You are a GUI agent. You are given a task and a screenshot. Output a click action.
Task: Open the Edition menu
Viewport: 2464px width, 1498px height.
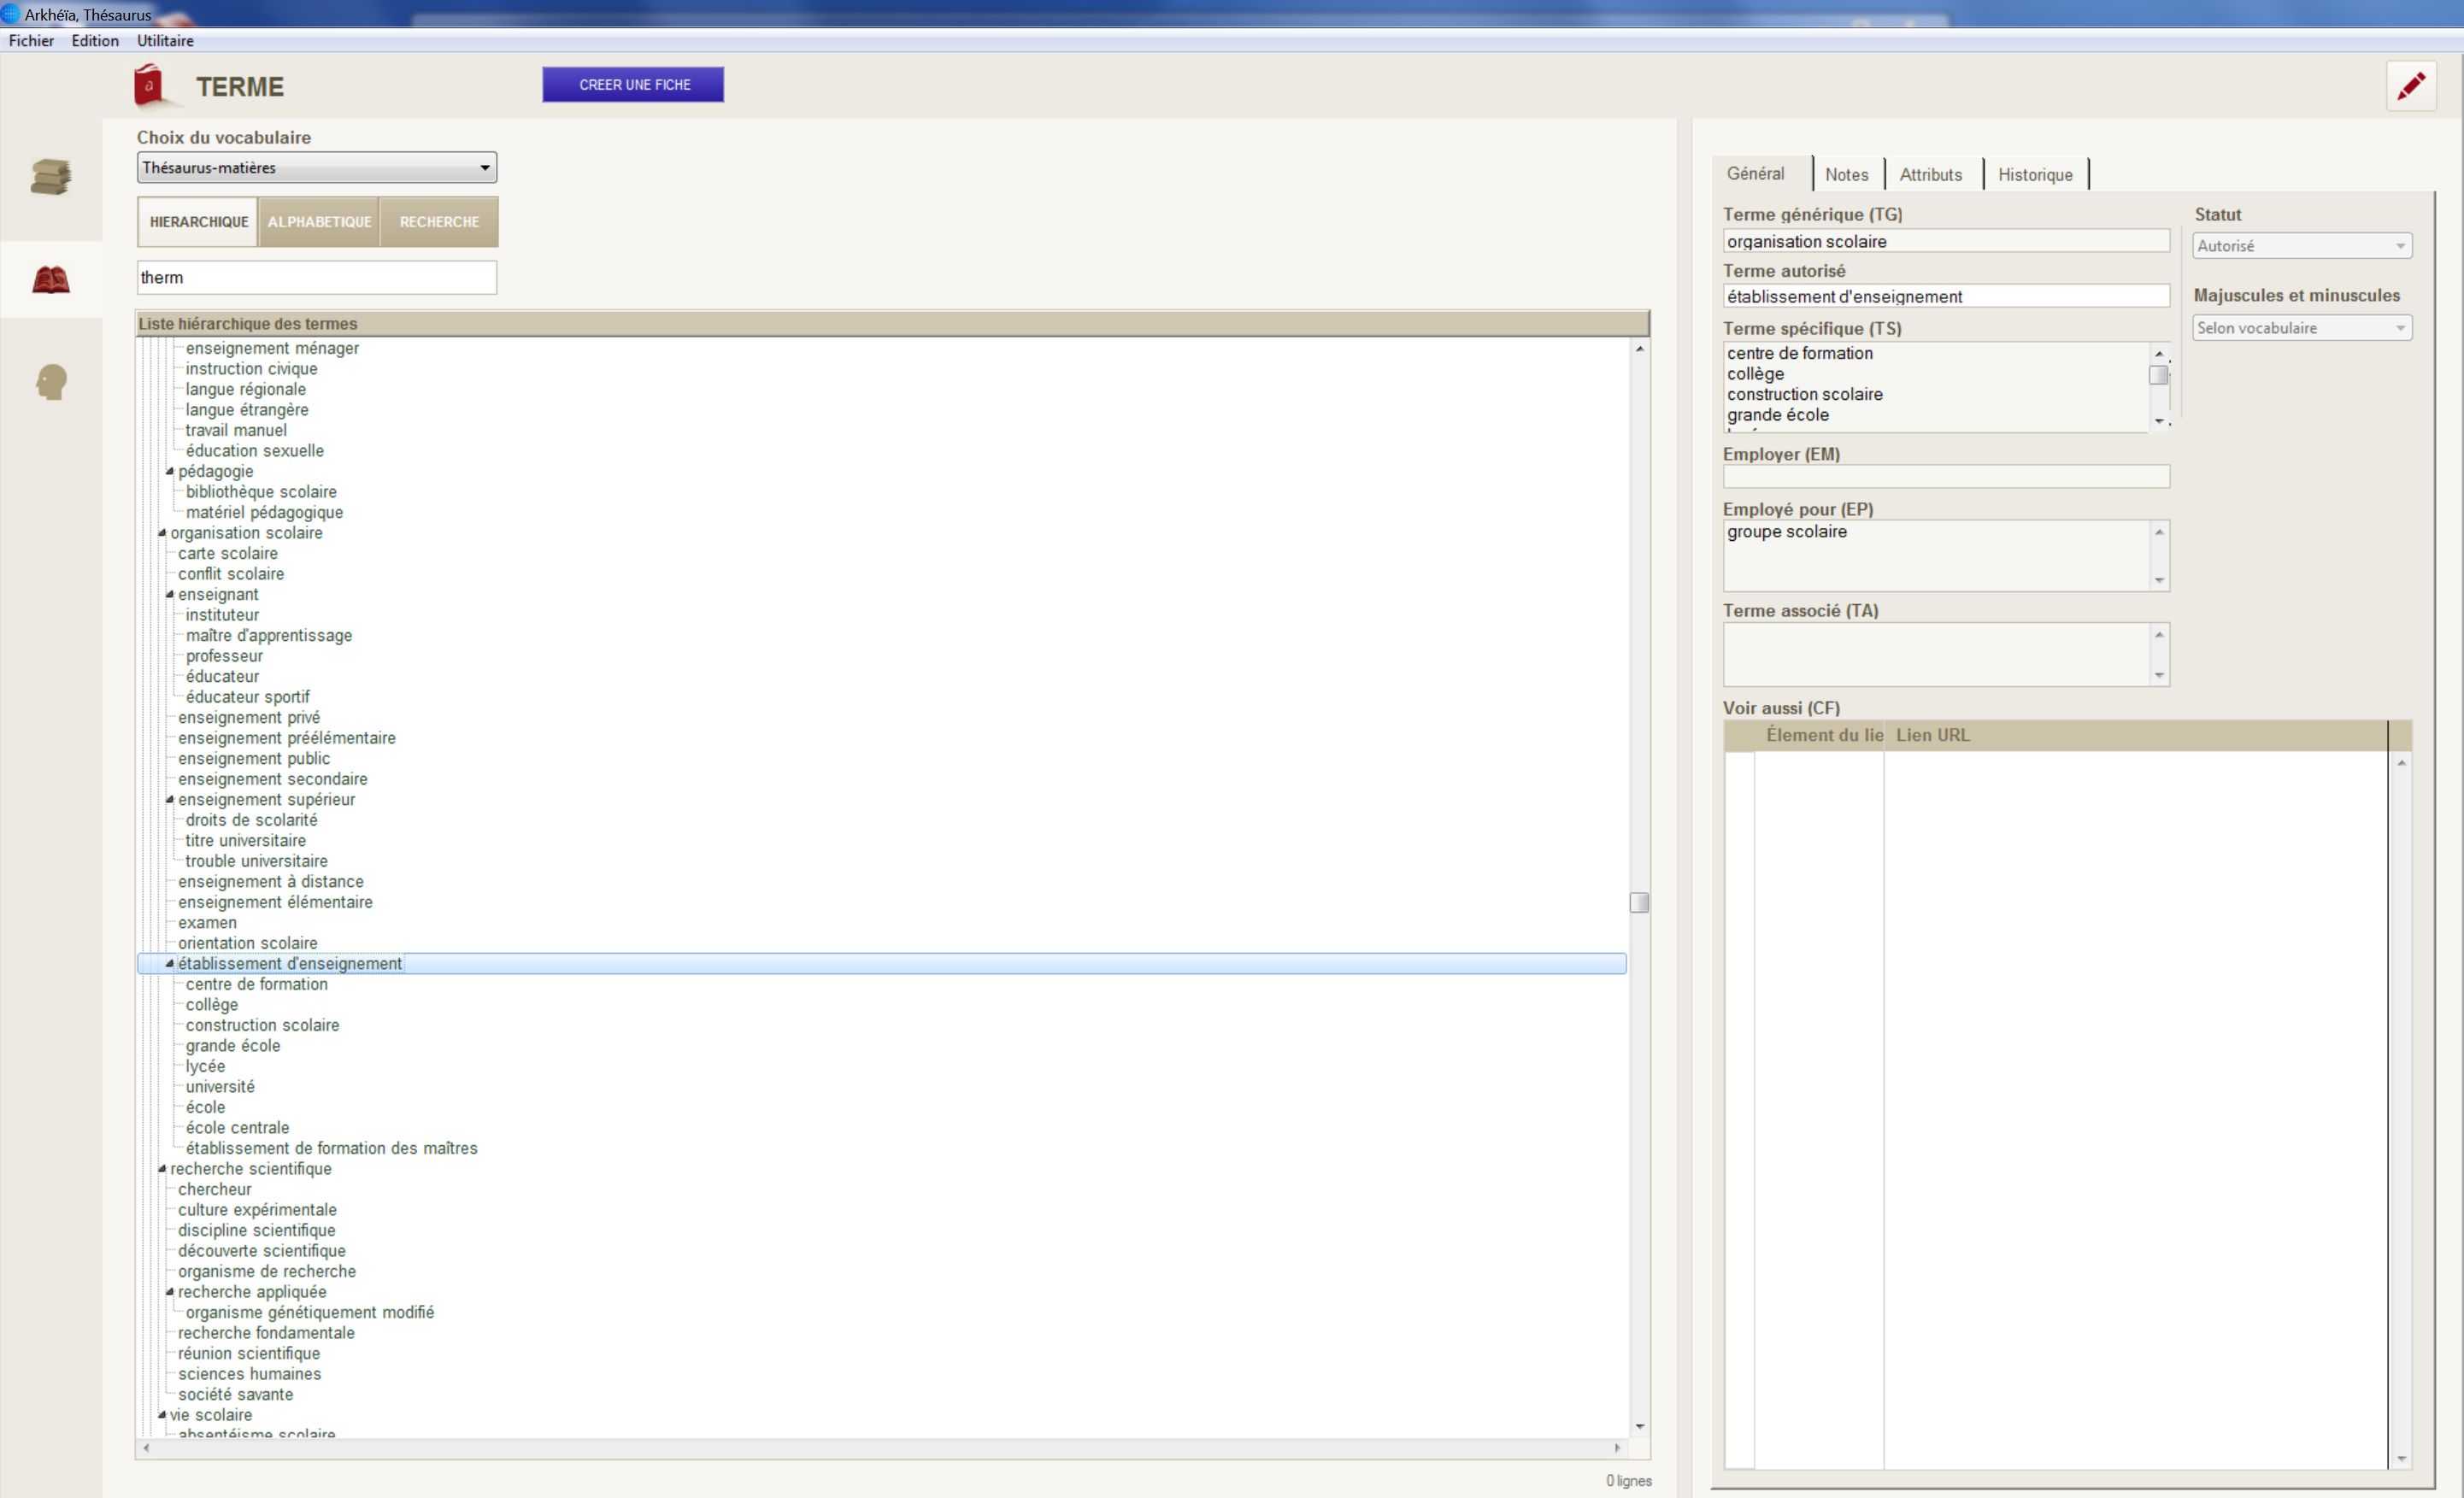95,40
